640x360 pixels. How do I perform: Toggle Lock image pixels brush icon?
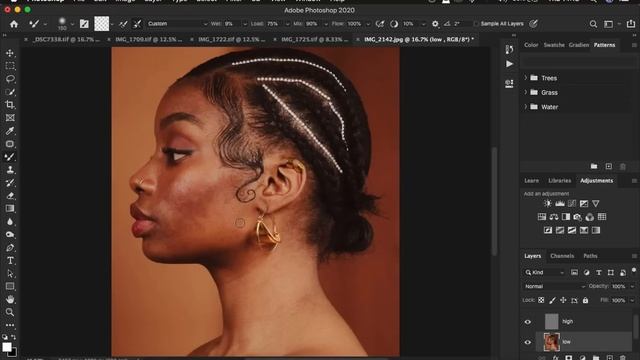(x=552, y=300)
